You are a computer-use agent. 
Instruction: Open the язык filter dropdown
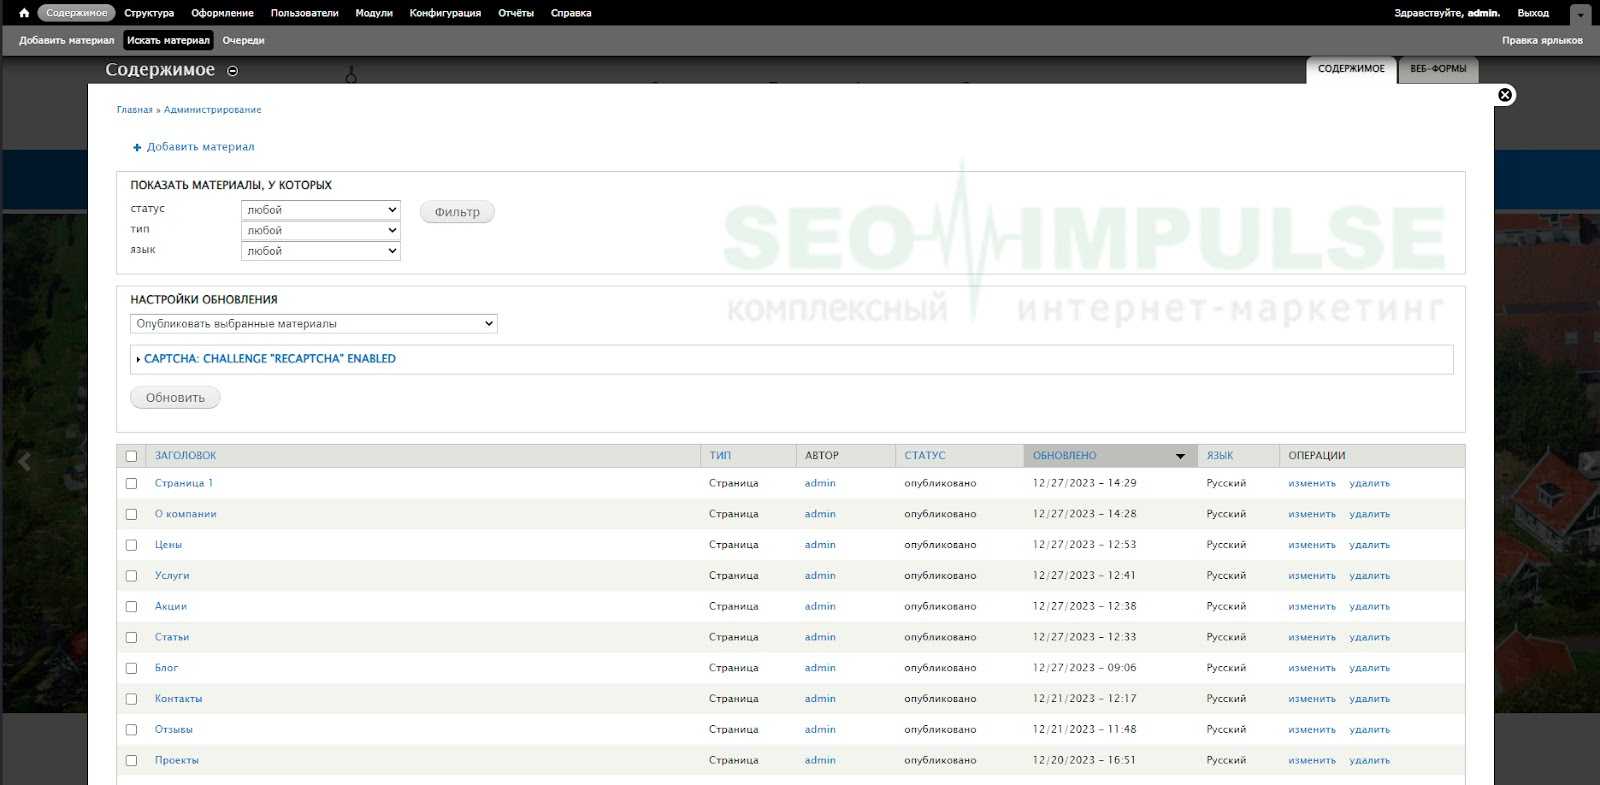[x=320, y=251]
